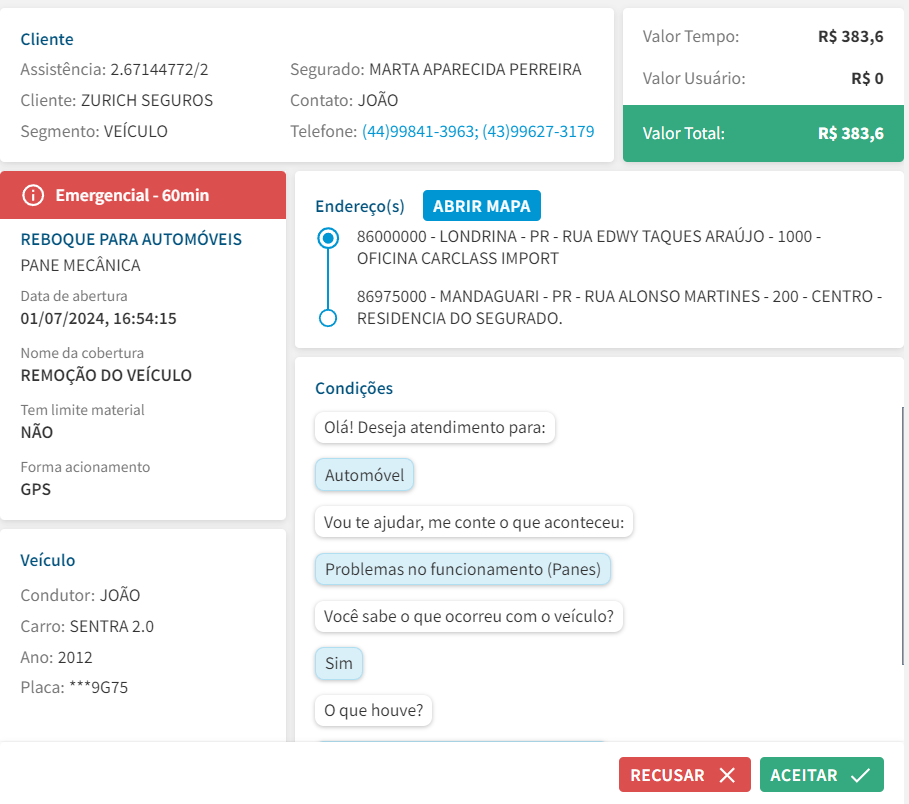Click the Sim answer chip
Screen dimensions: 909x804
[339, 663]
